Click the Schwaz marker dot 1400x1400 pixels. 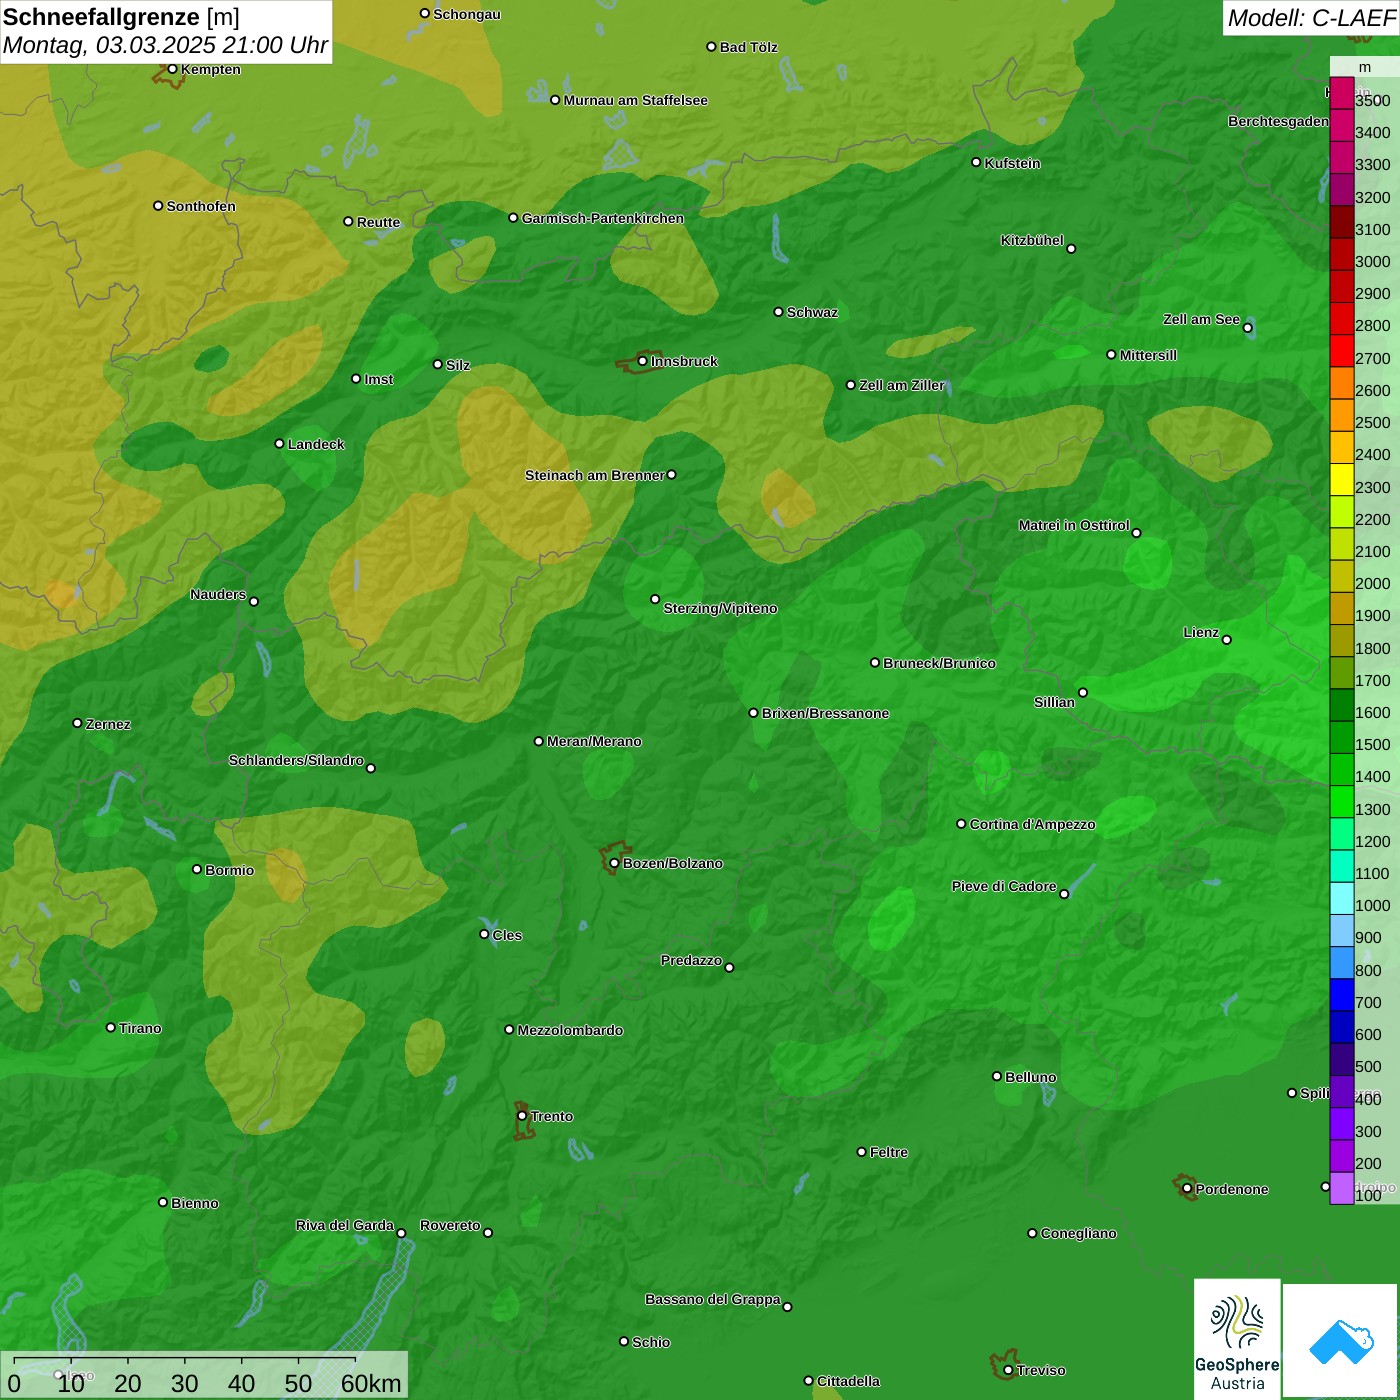(778, 312)
